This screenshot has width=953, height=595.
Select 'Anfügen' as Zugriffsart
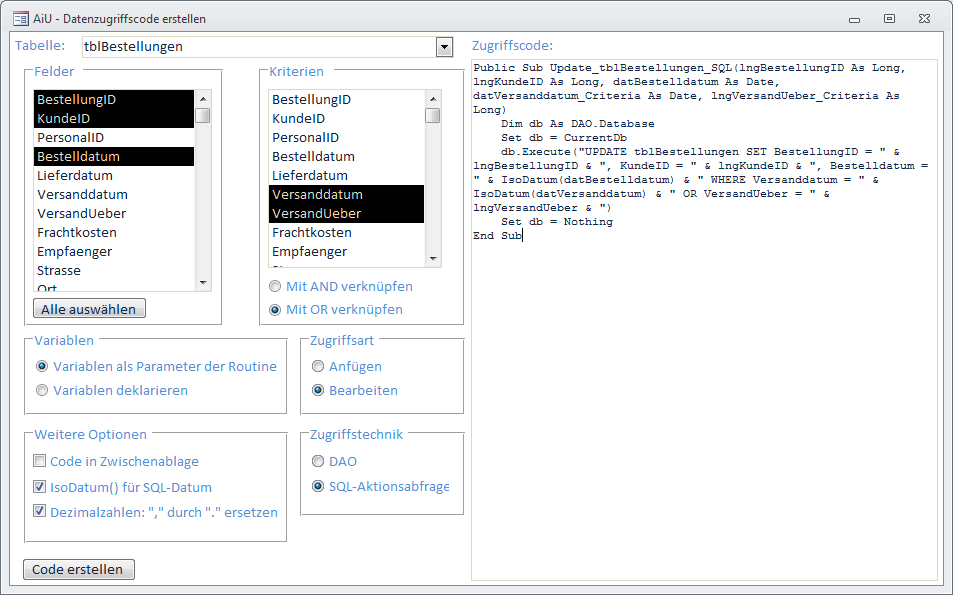(318, 366)
